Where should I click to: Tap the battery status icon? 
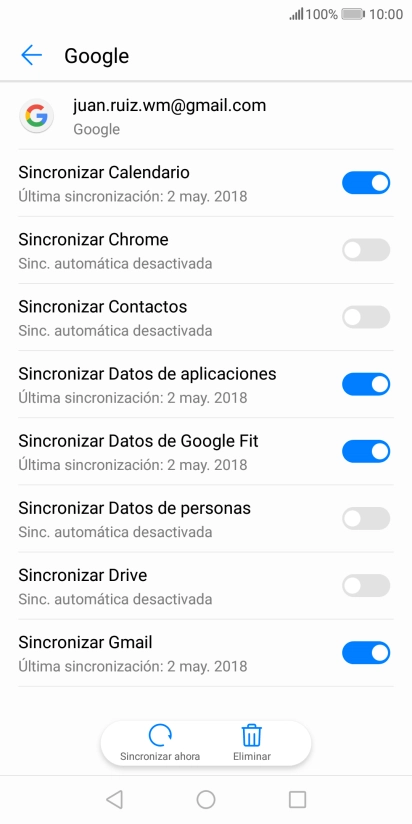coord(353,14)
